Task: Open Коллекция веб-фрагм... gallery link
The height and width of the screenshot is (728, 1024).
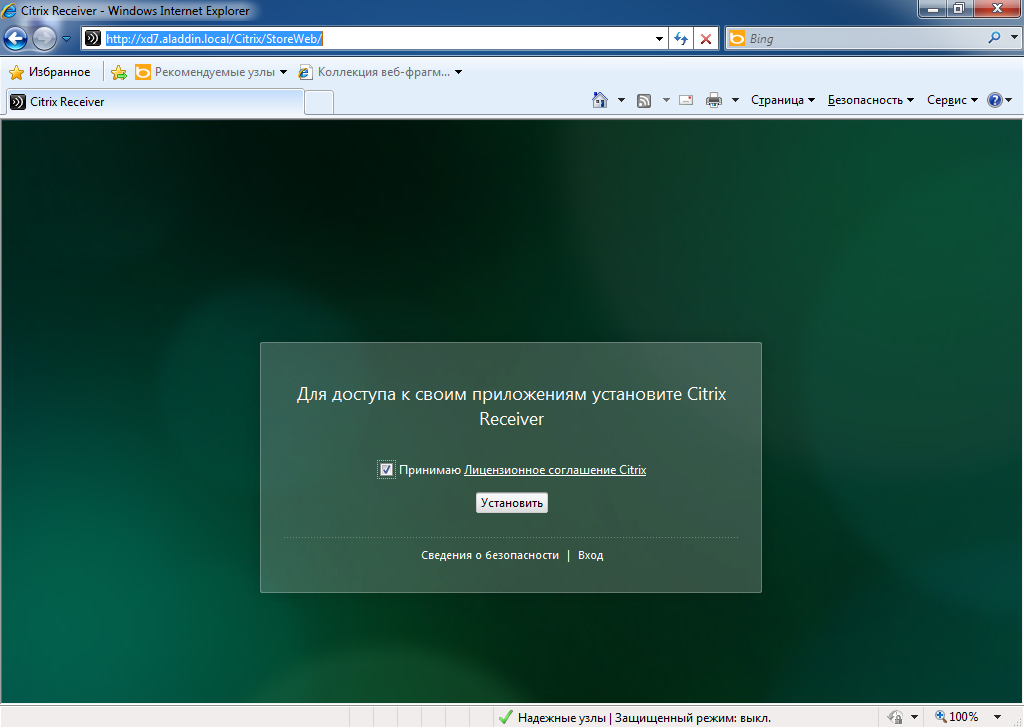Action: [380, 72]
